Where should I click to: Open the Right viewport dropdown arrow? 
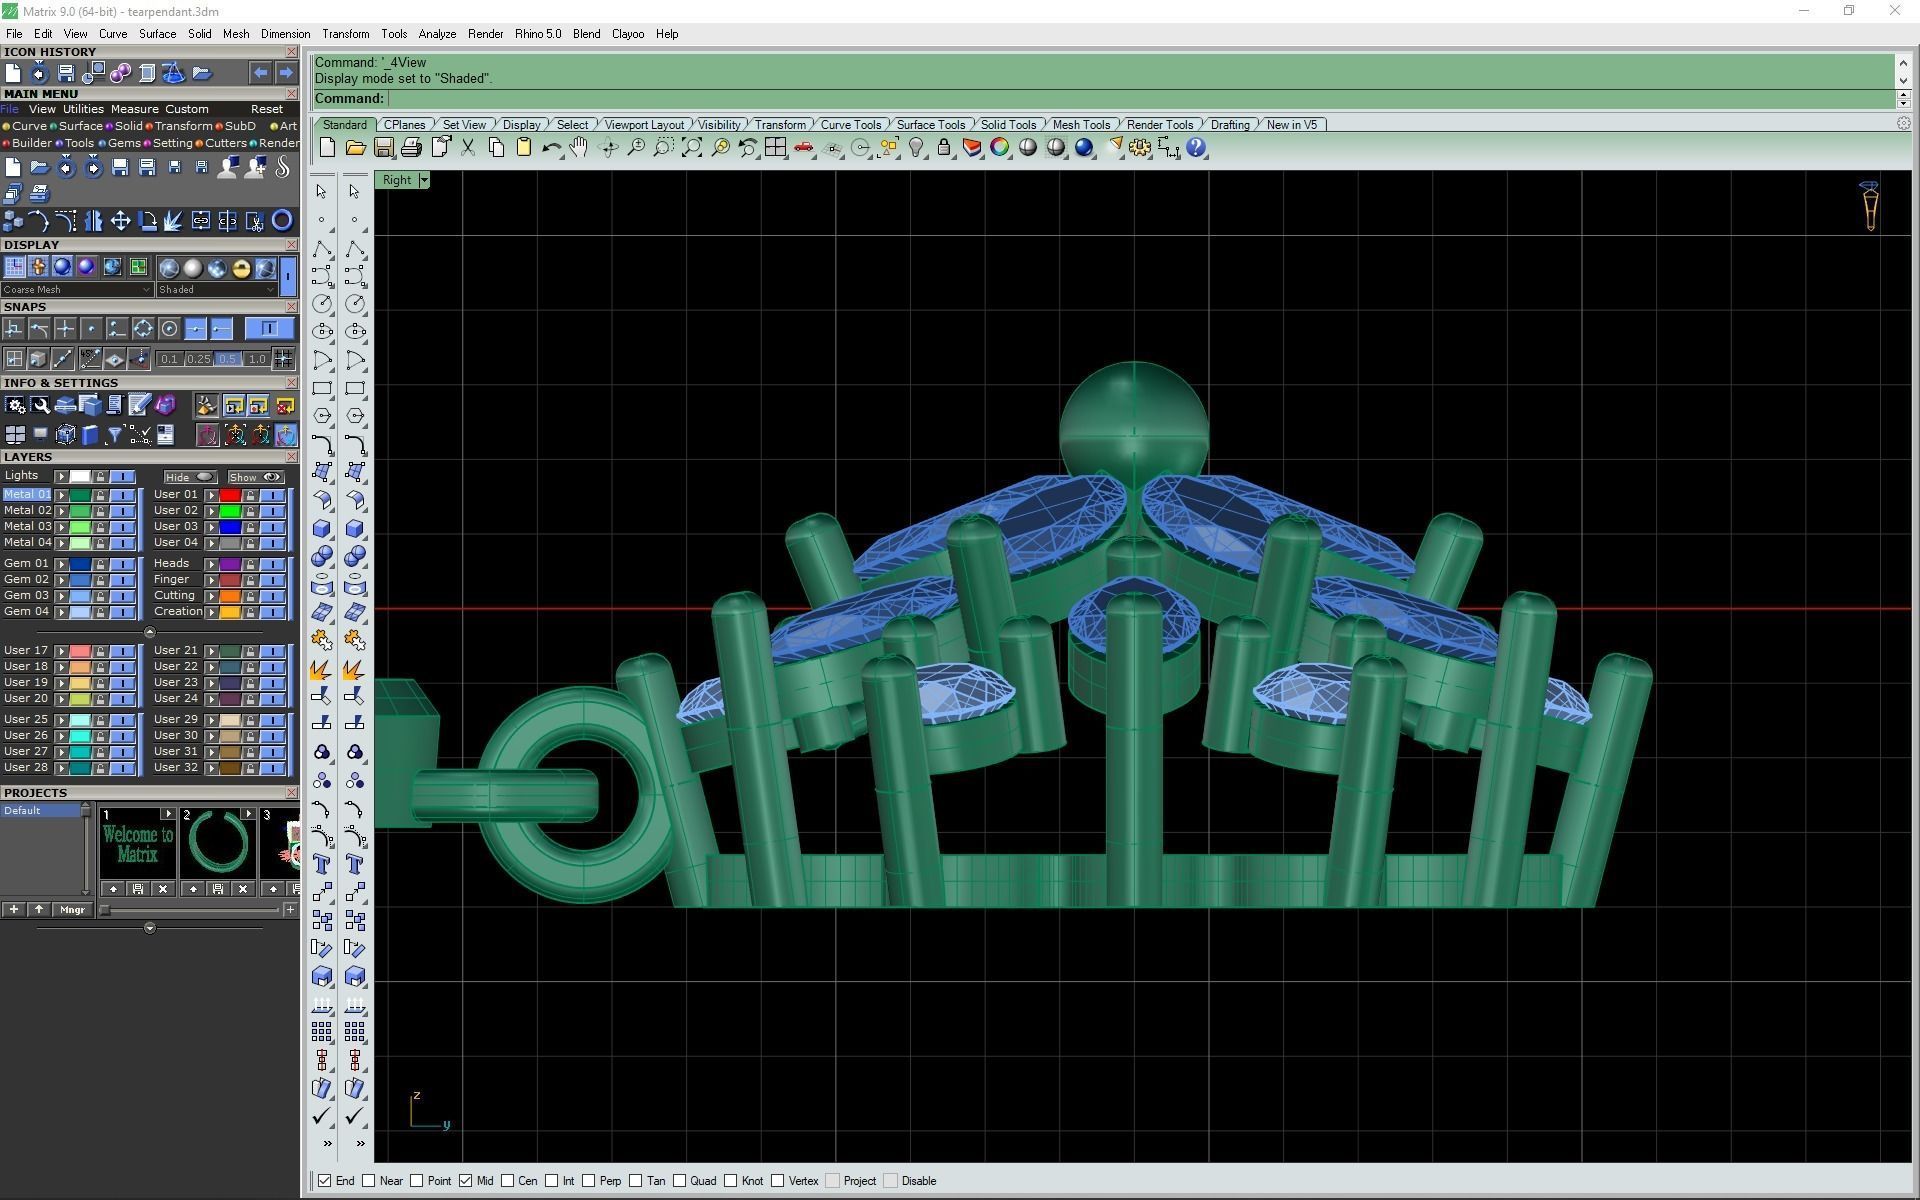[x=424, y=180]
